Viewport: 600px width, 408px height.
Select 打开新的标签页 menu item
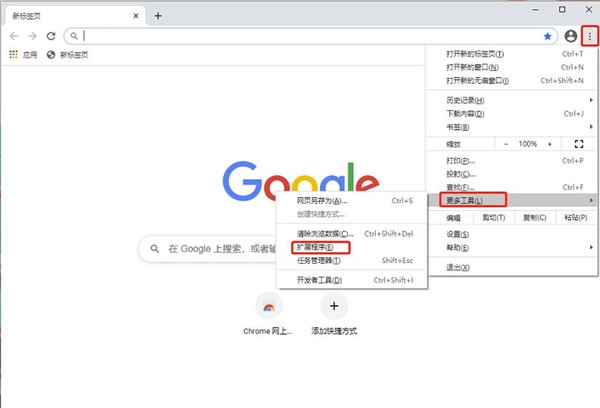click(512, 54)
